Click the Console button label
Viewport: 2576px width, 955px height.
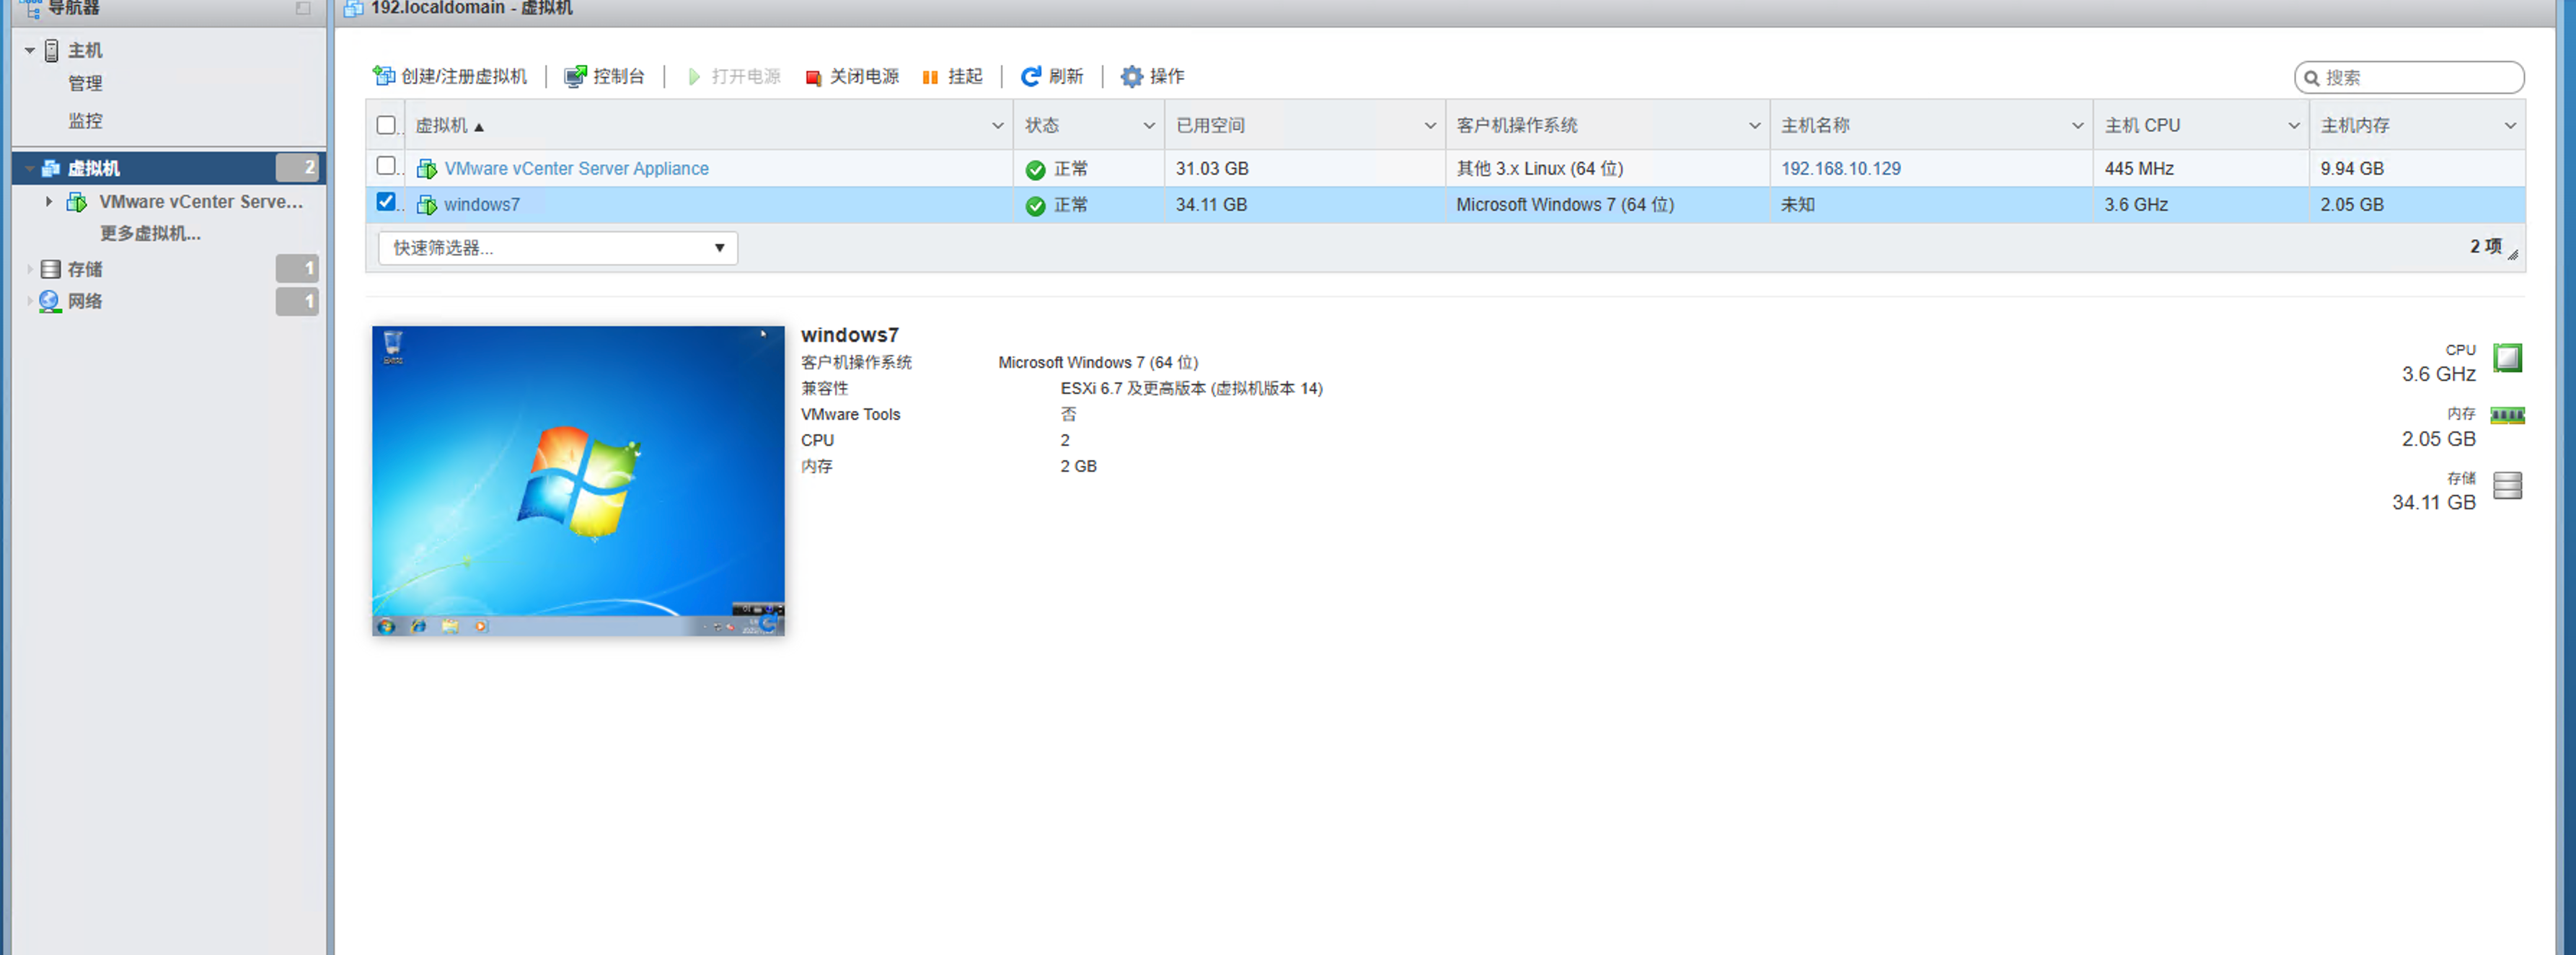[x=619, y=77]
